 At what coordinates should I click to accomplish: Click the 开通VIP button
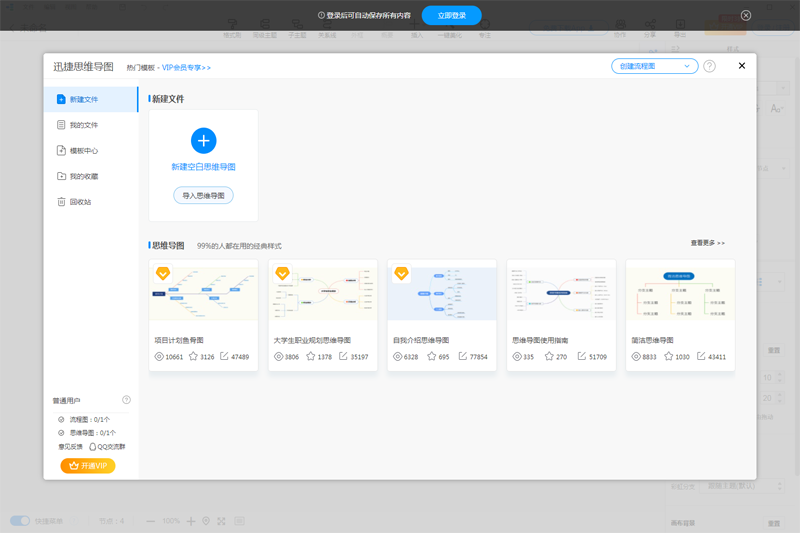tap(88, 466)
